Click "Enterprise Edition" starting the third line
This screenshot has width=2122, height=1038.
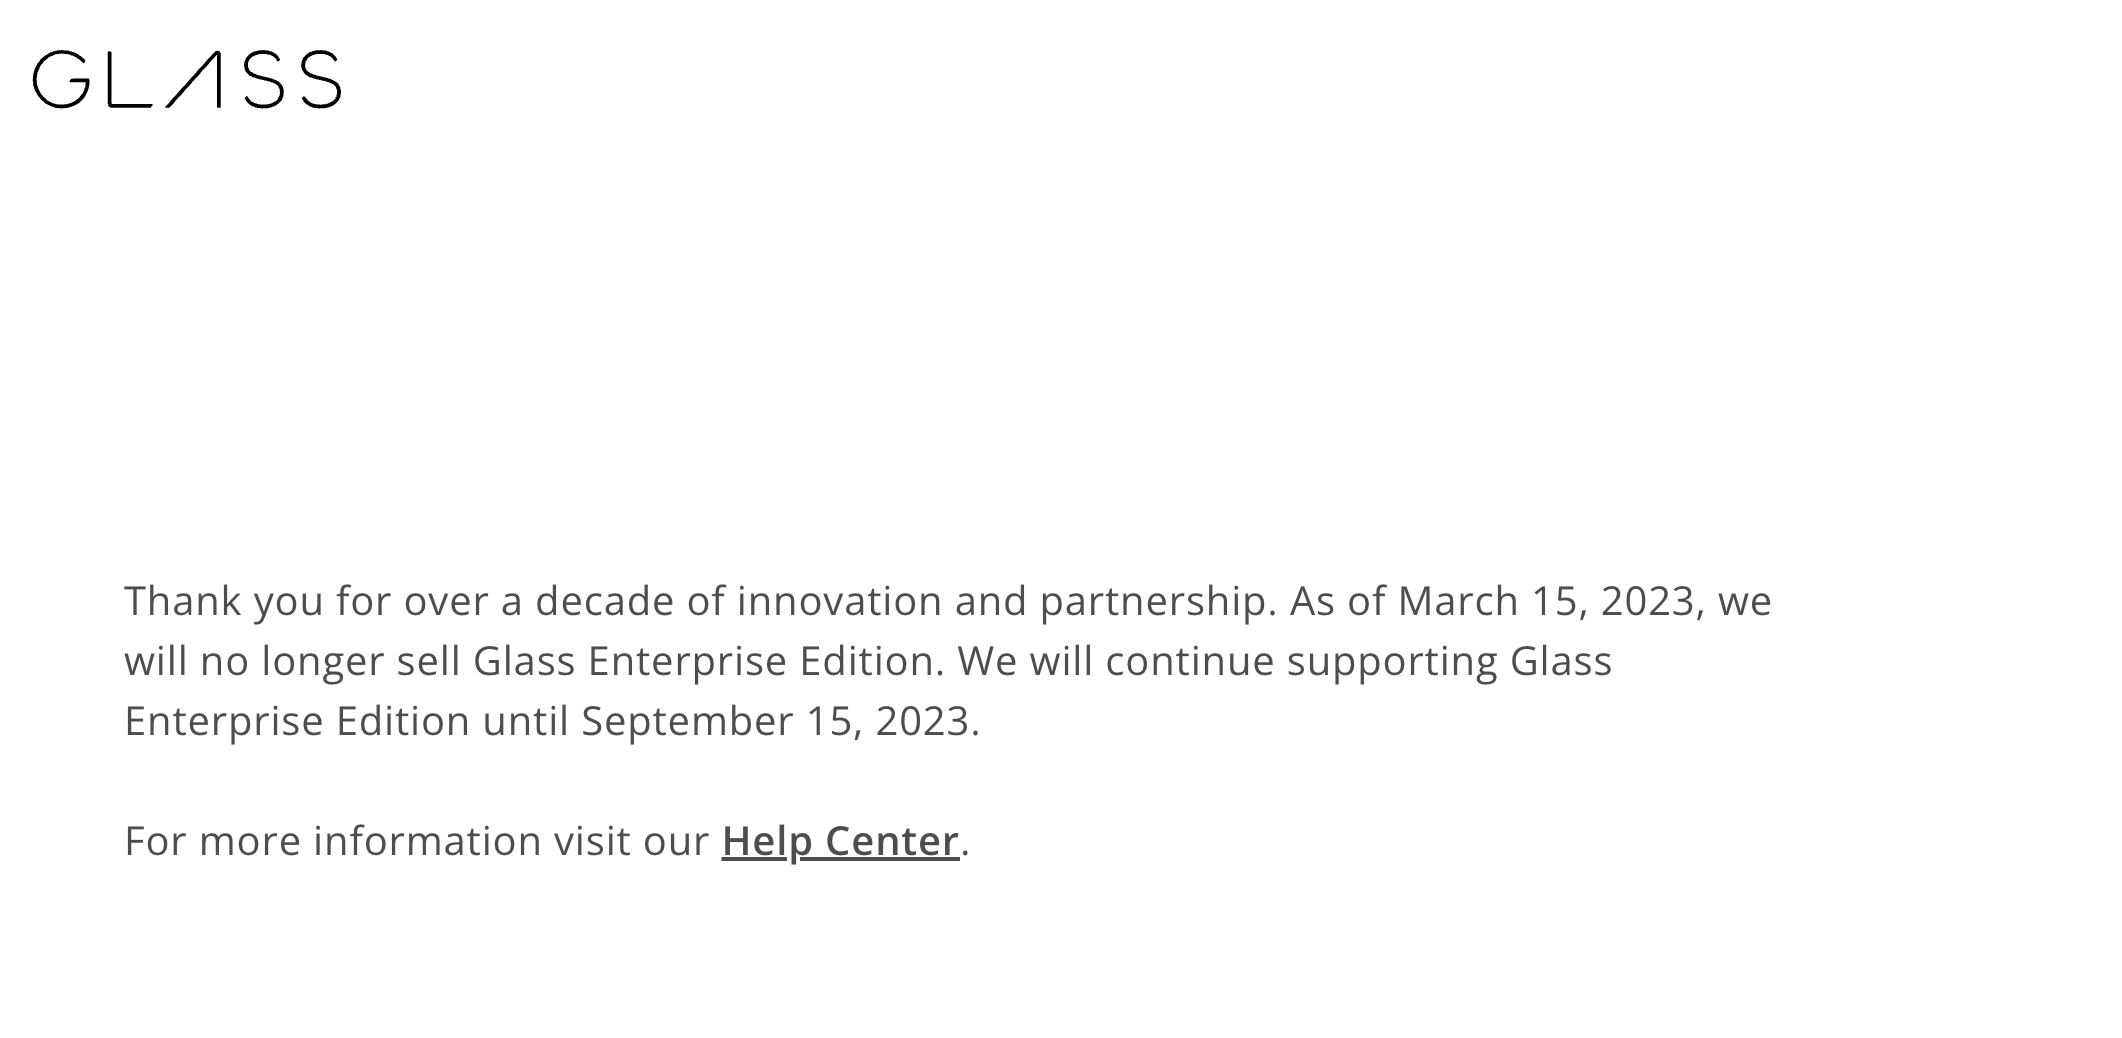297,722
